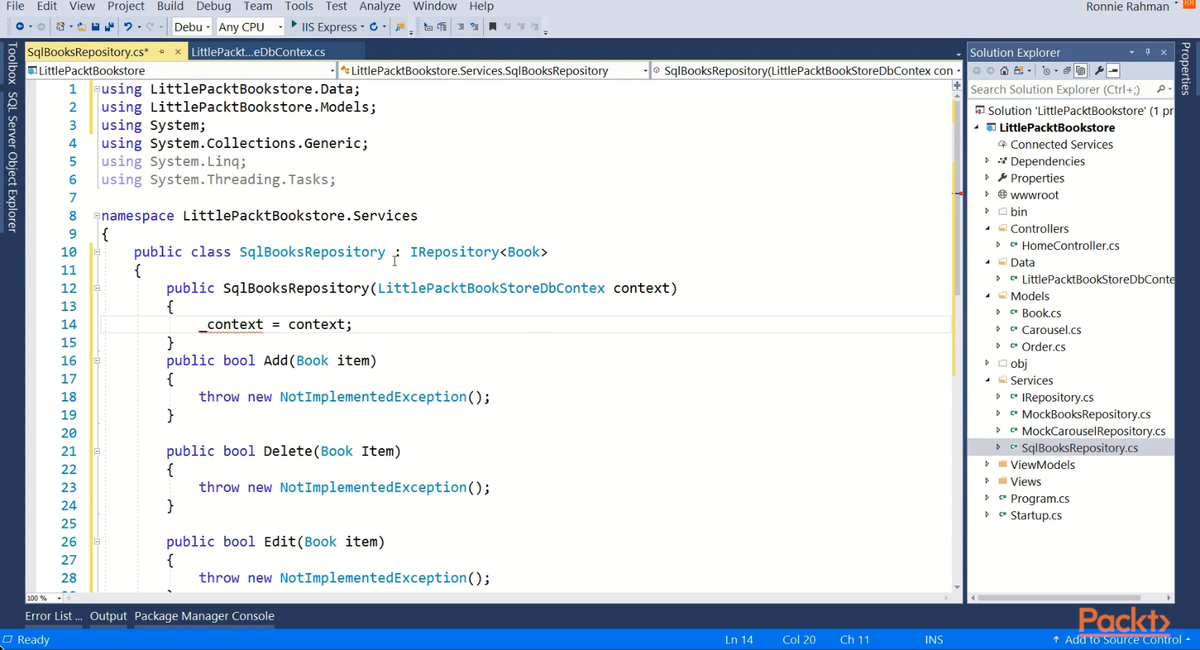Click the Ronnie Rahman account name
The width and height of the screenshot is (1200, 650).
tap(1127, 7)
